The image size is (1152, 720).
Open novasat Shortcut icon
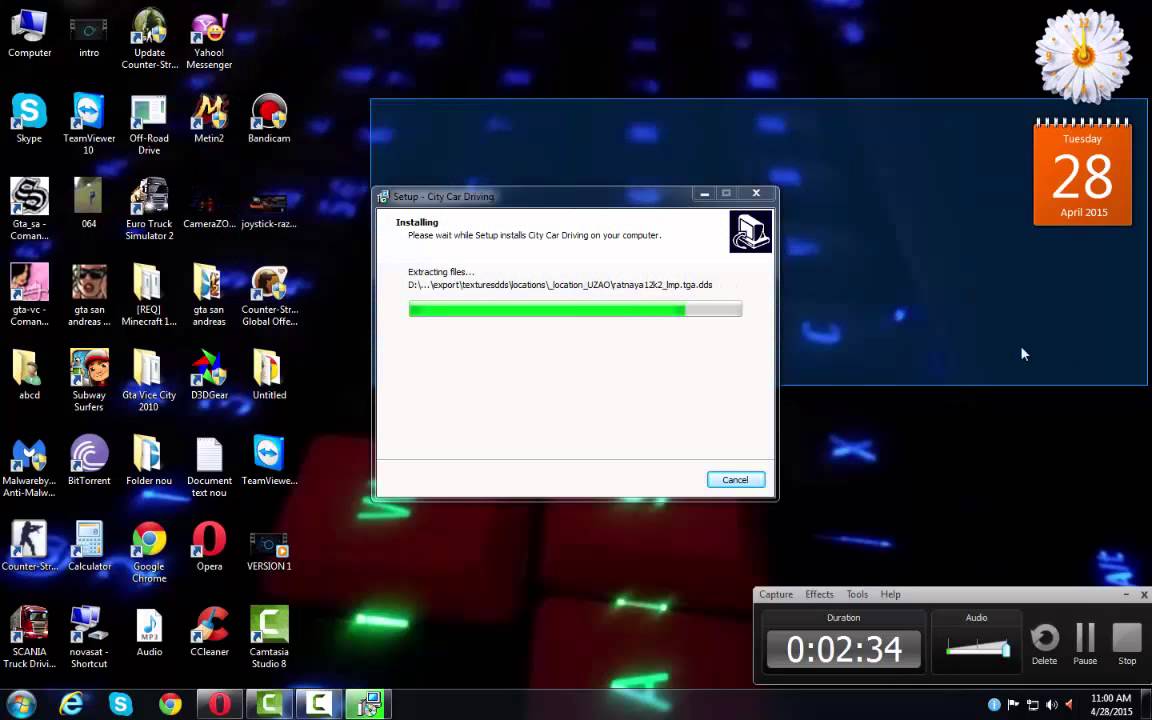[89, 637]
